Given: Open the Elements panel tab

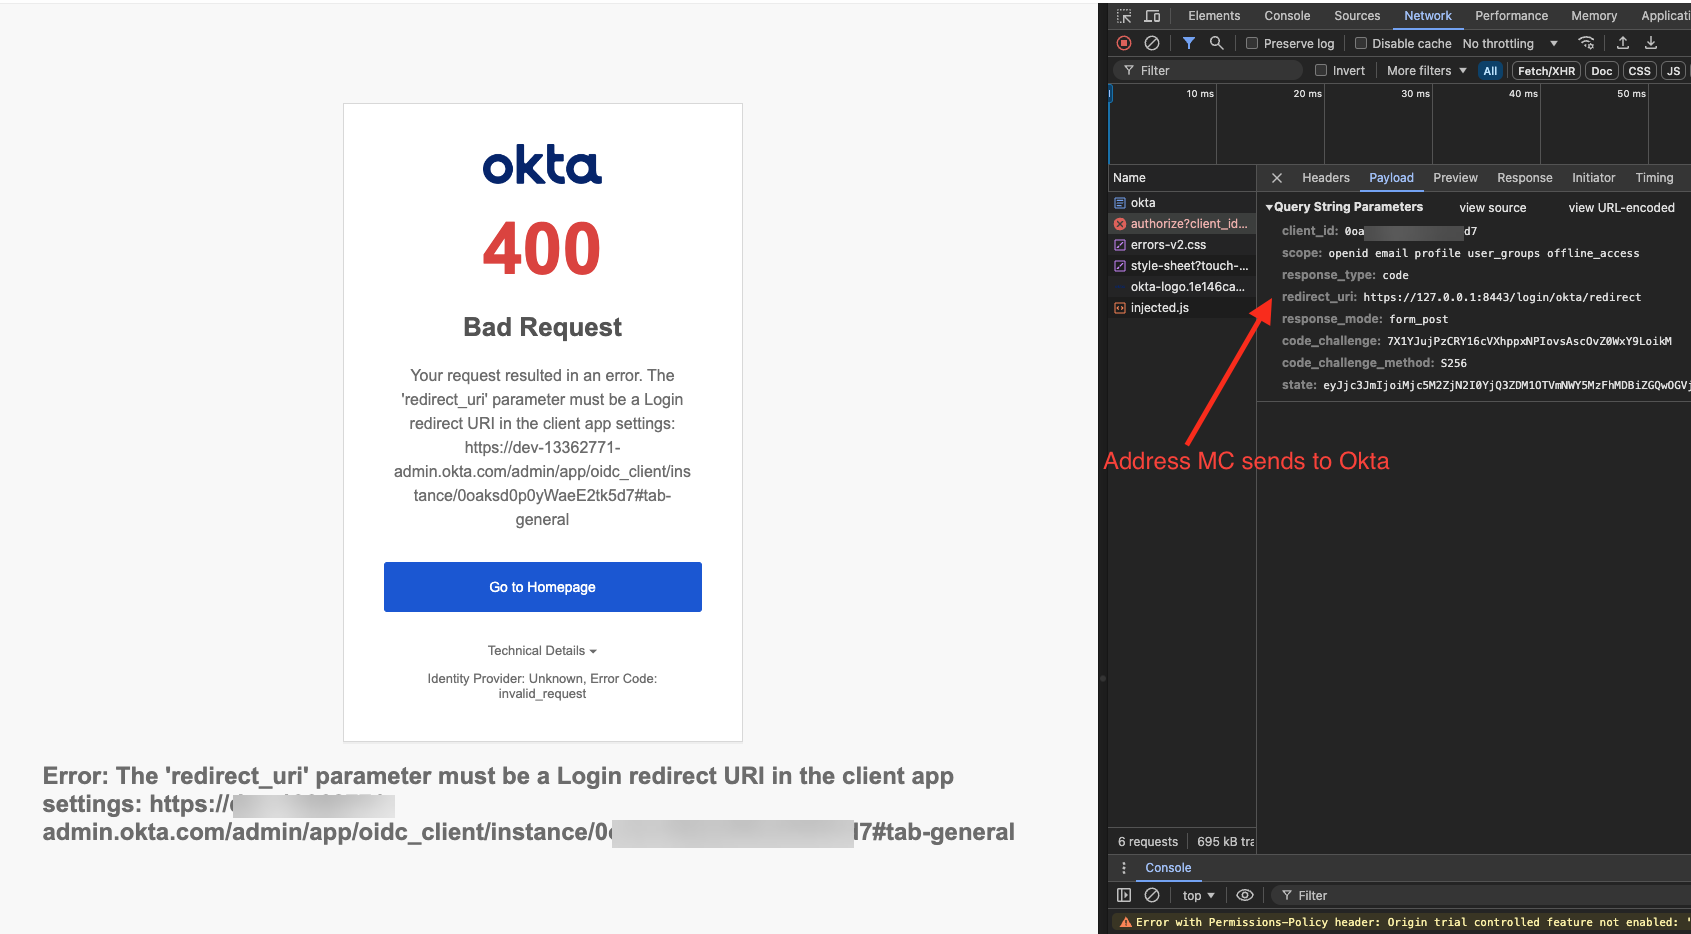Looking at the screenshot, I should 1213,16.
